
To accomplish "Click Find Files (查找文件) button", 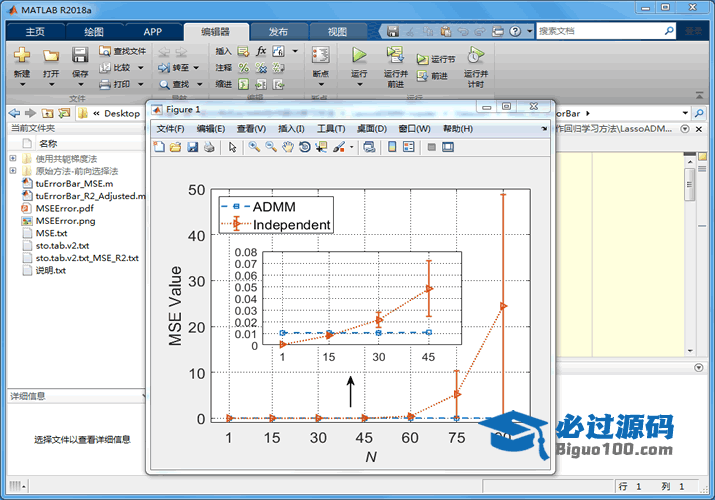I will [x=122, y=51].
